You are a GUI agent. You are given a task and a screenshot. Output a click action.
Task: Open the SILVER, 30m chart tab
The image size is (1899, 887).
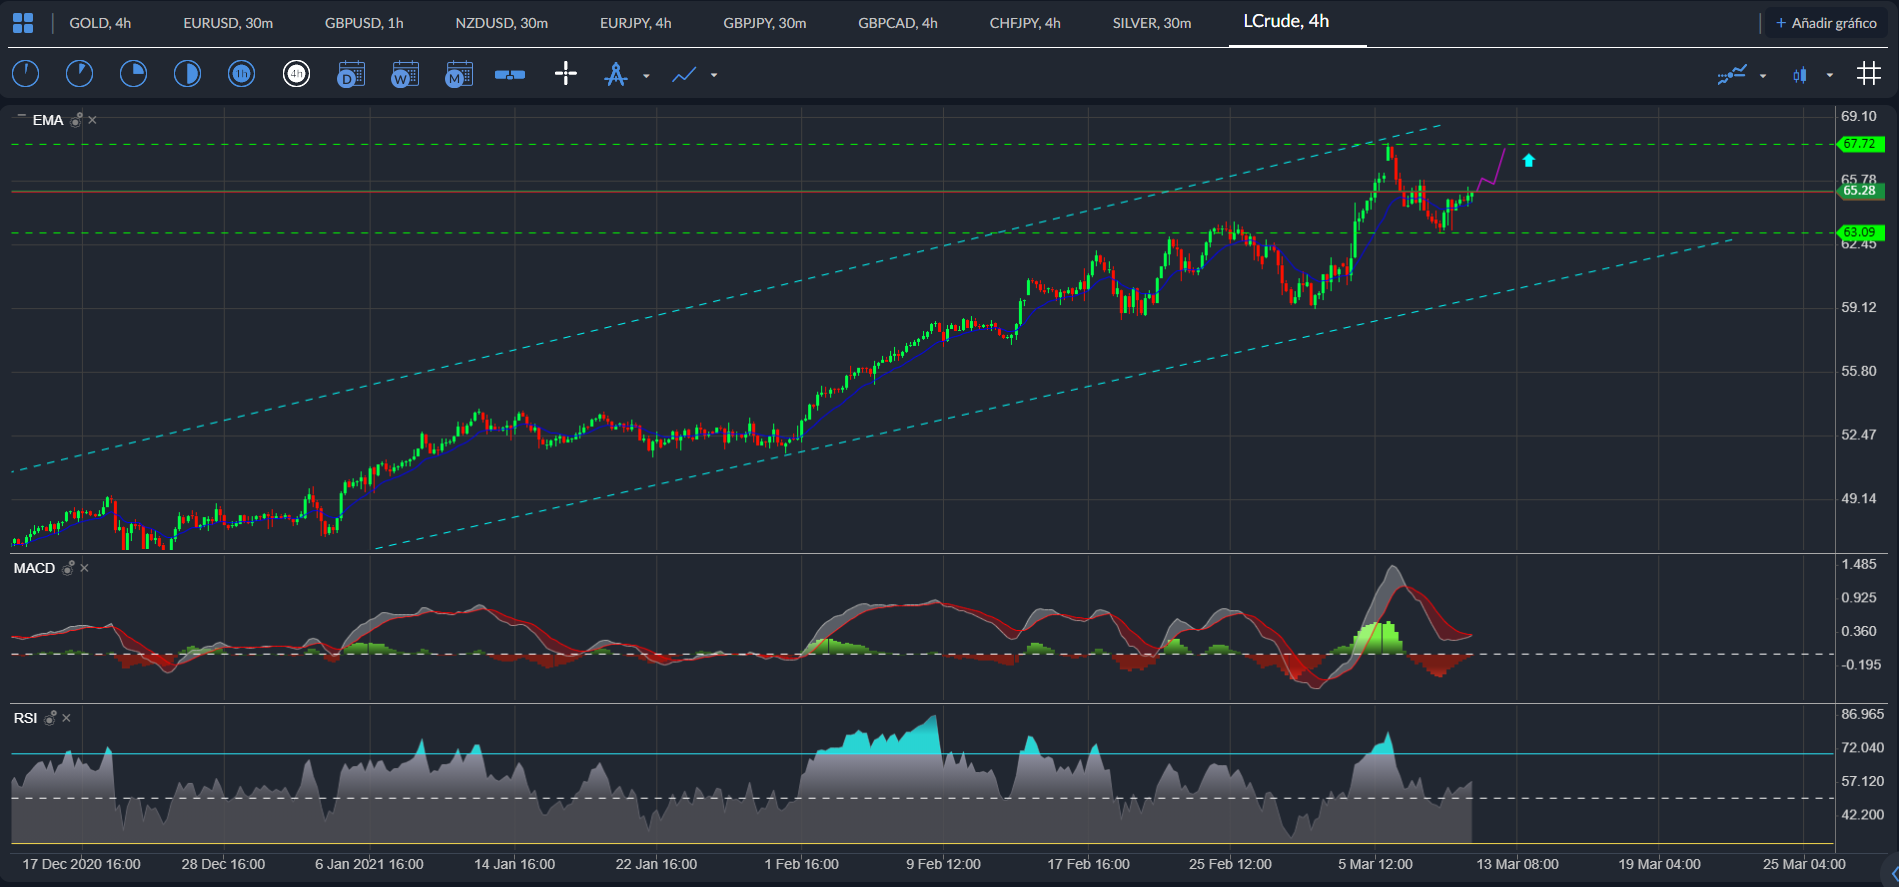point(1151,23)
